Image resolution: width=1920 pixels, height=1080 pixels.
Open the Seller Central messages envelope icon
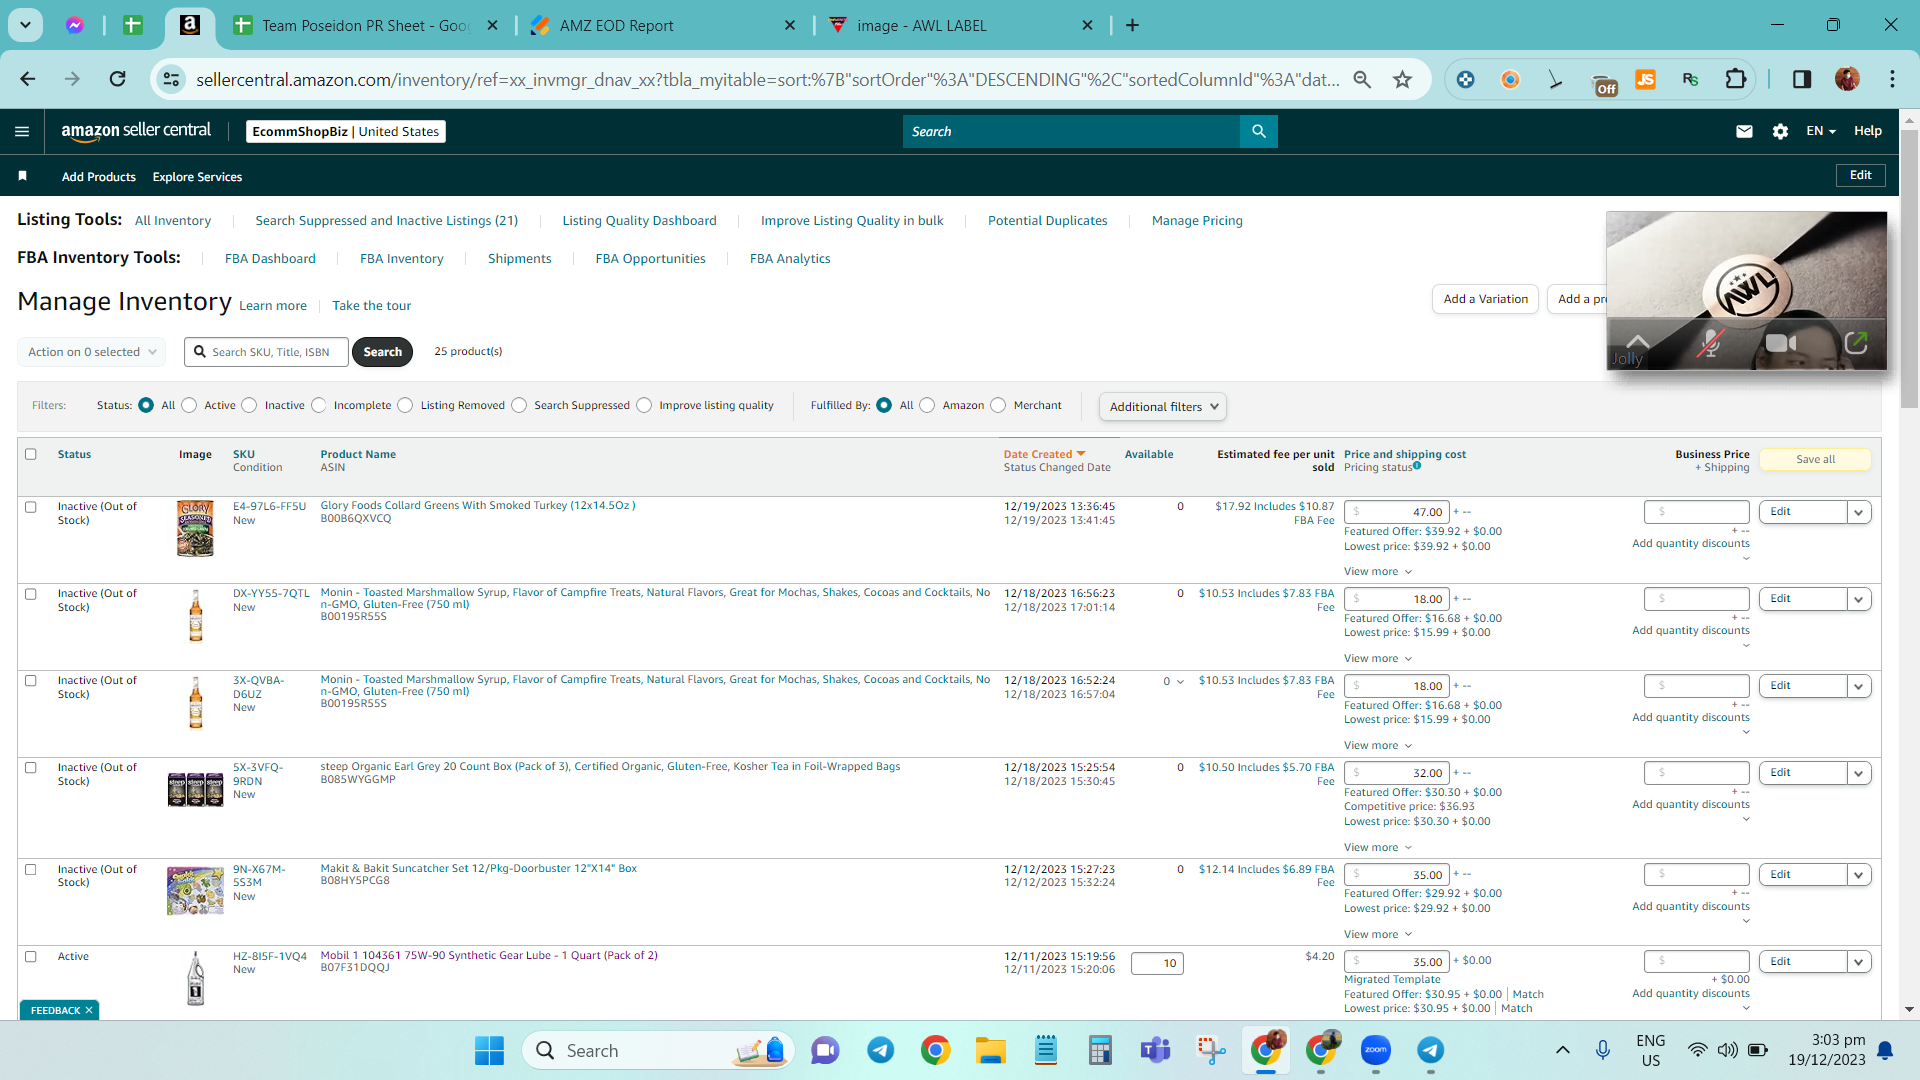1744,131
